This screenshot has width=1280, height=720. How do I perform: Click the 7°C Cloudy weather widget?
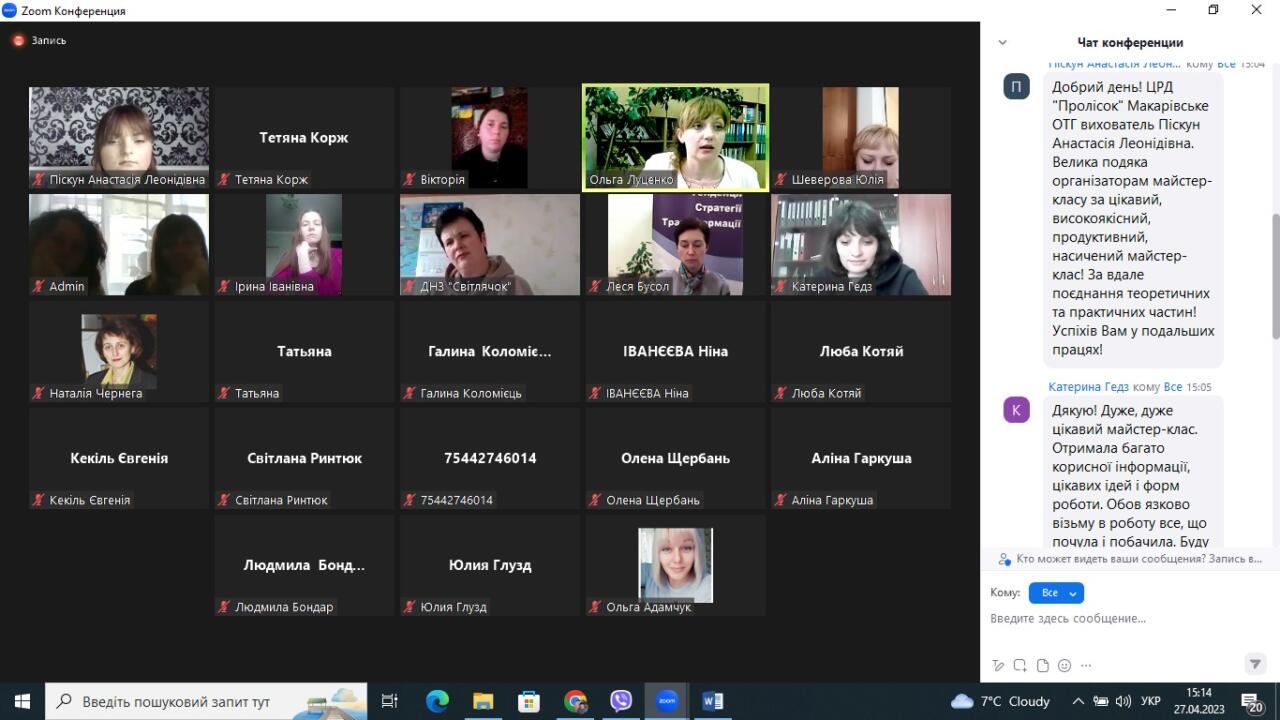1000,701
